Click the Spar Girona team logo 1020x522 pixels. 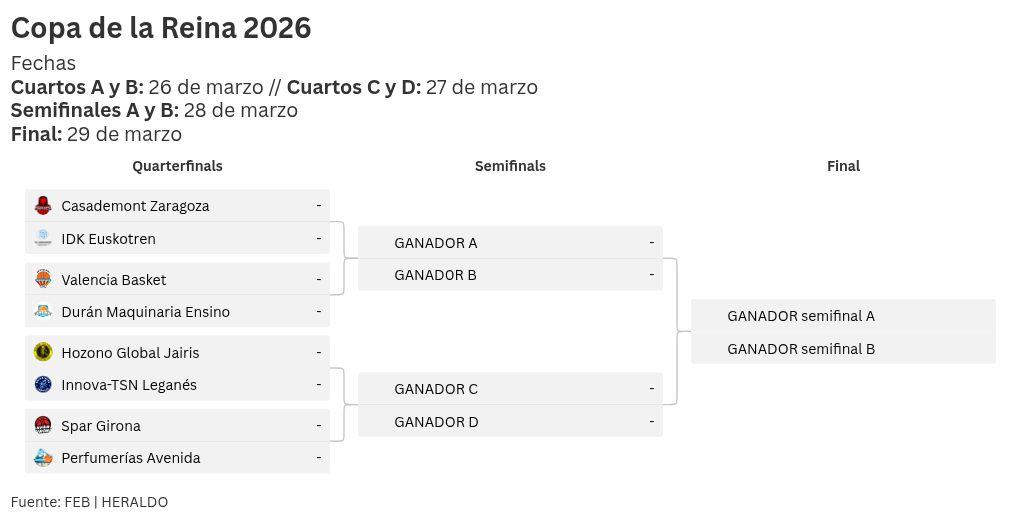tap(42, 425)
